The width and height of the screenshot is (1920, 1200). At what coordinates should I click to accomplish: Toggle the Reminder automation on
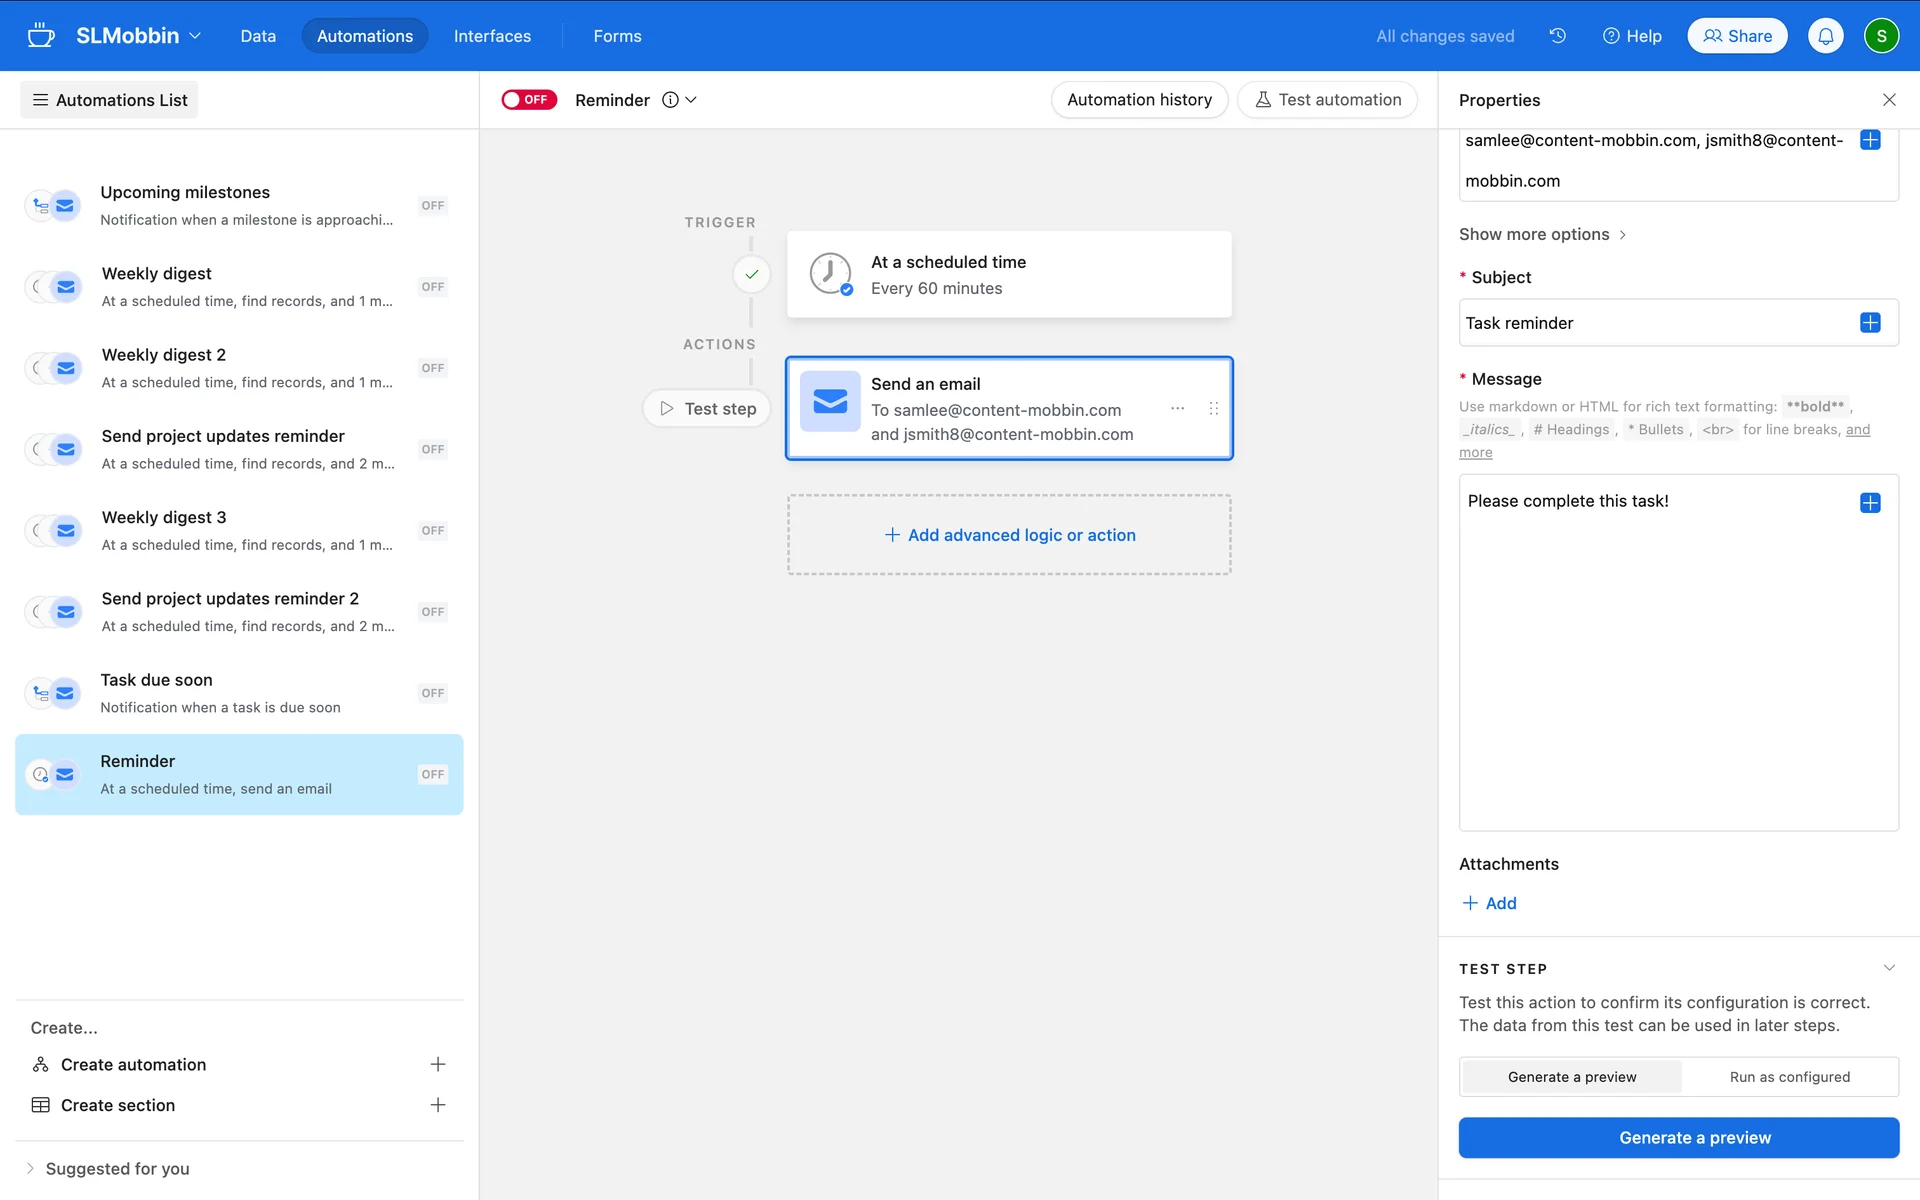pyautogui.click(x=528, y=100)
